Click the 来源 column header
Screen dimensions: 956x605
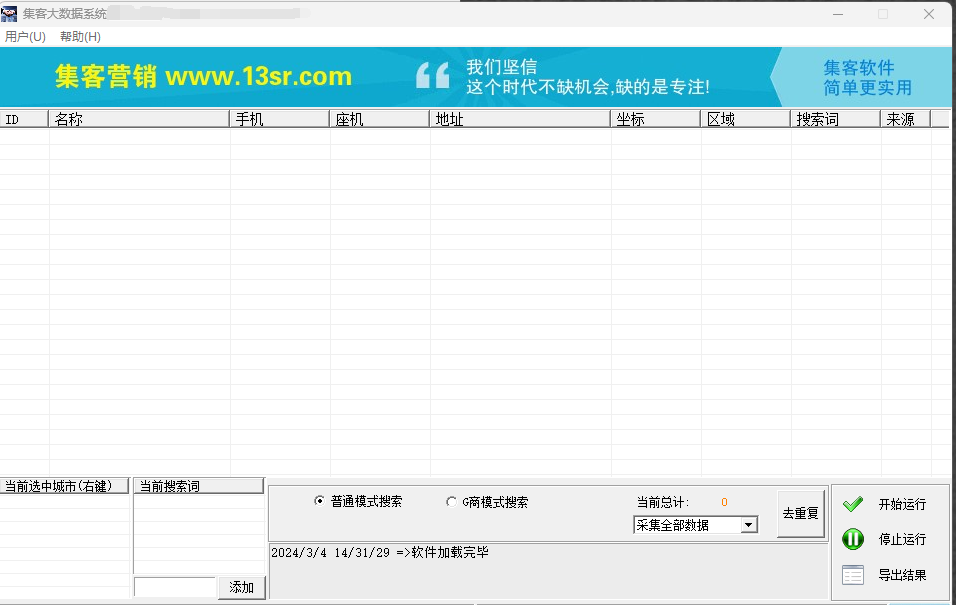pos(904,119)
